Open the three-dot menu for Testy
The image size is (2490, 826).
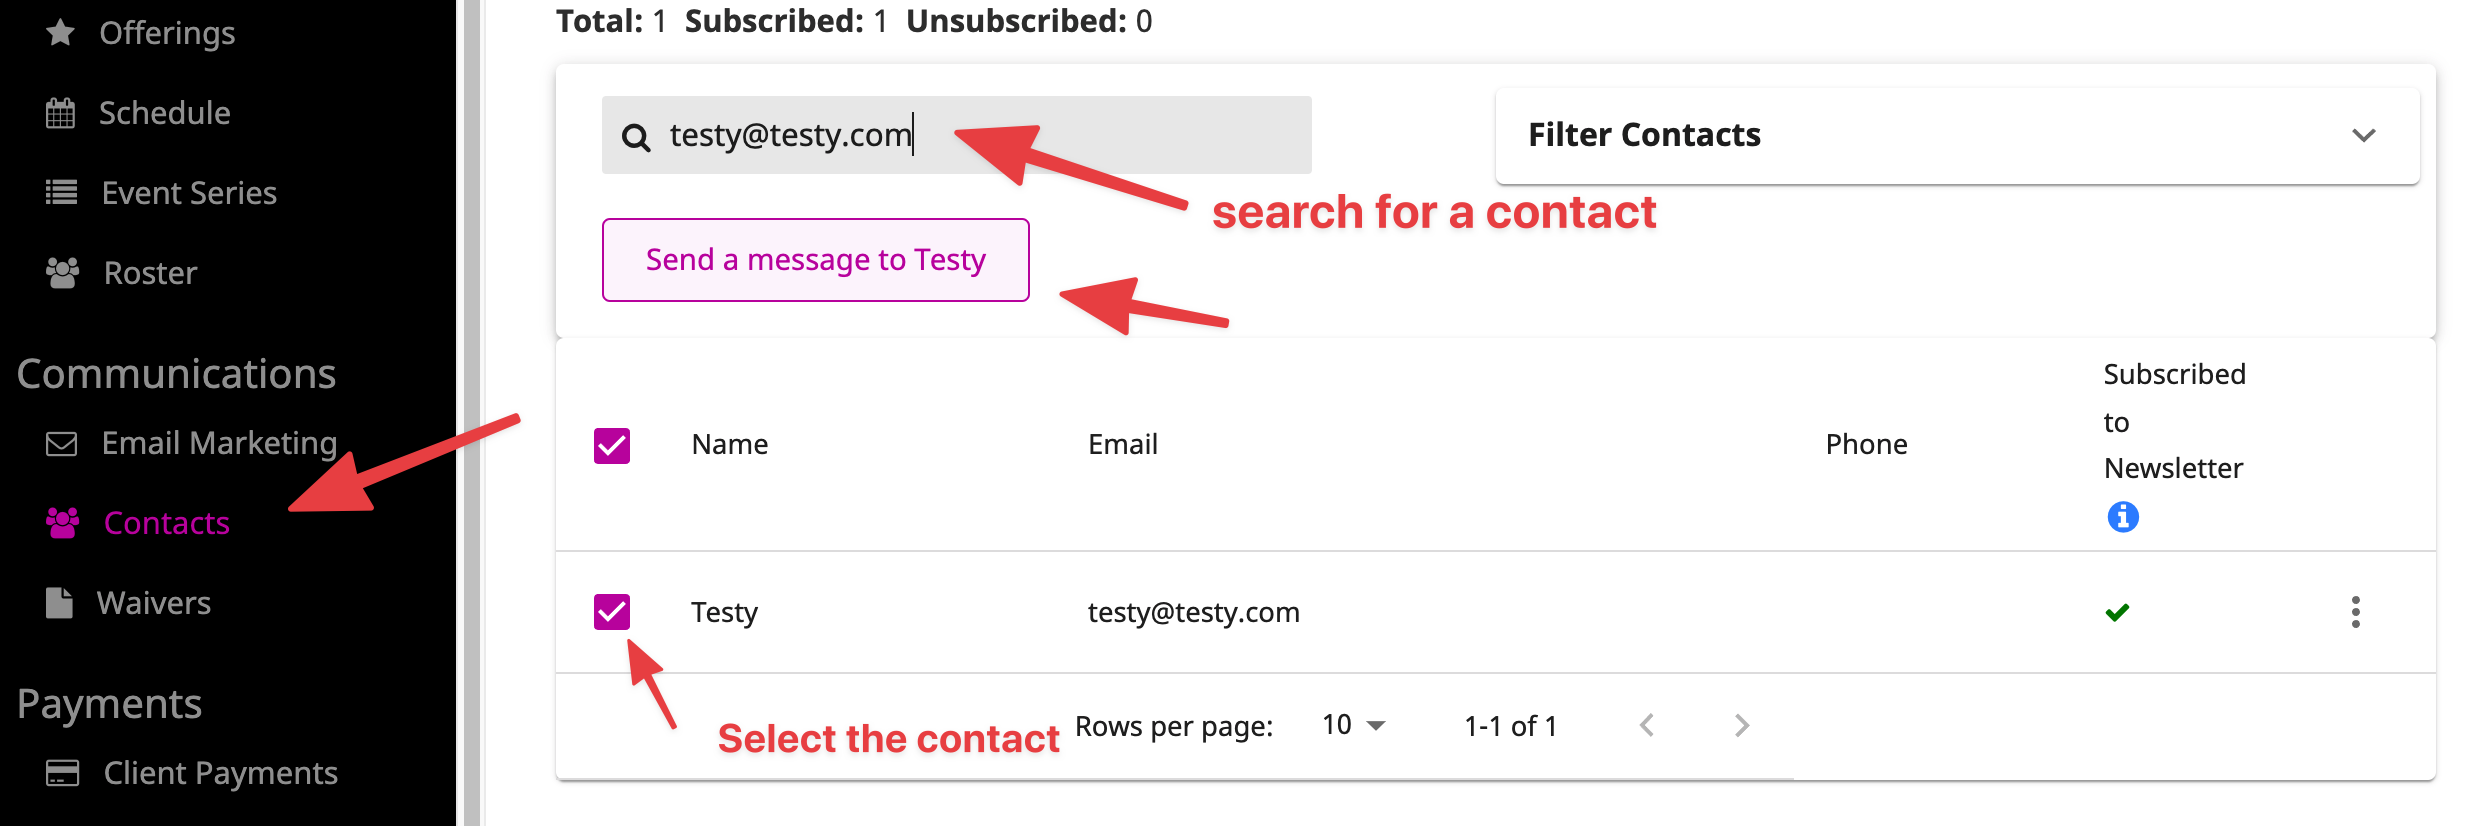(x=2355, y=612)
